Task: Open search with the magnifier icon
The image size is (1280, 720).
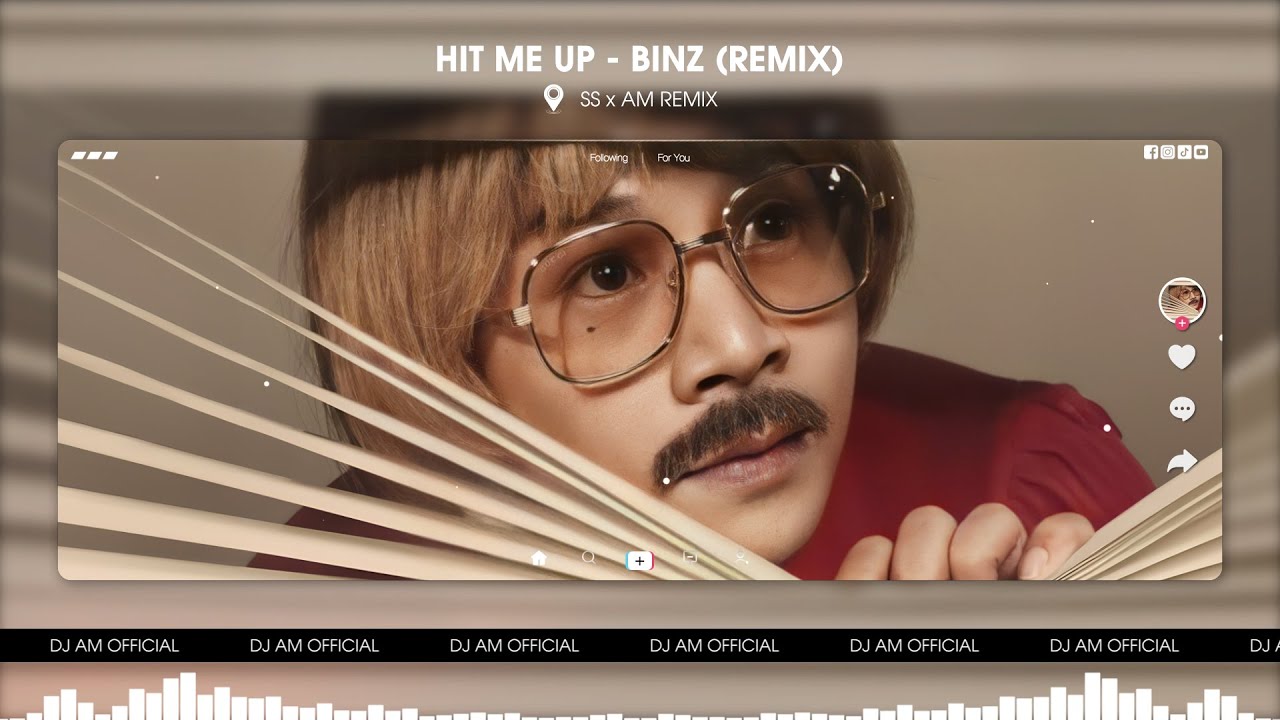Action: tap(589, 558)
